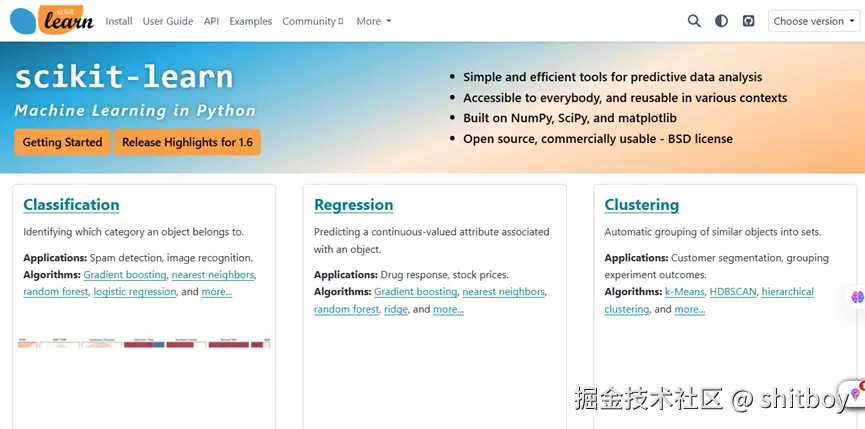Open the API reference
The image size is (865, 429).
(211, 21)
